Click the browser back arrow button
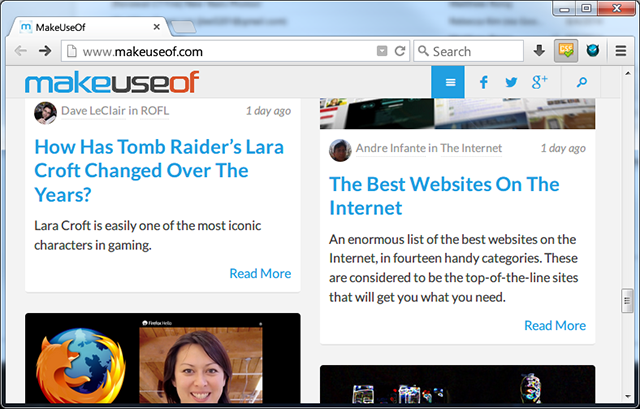The image size is (640, 409). (x=20, y=51)
